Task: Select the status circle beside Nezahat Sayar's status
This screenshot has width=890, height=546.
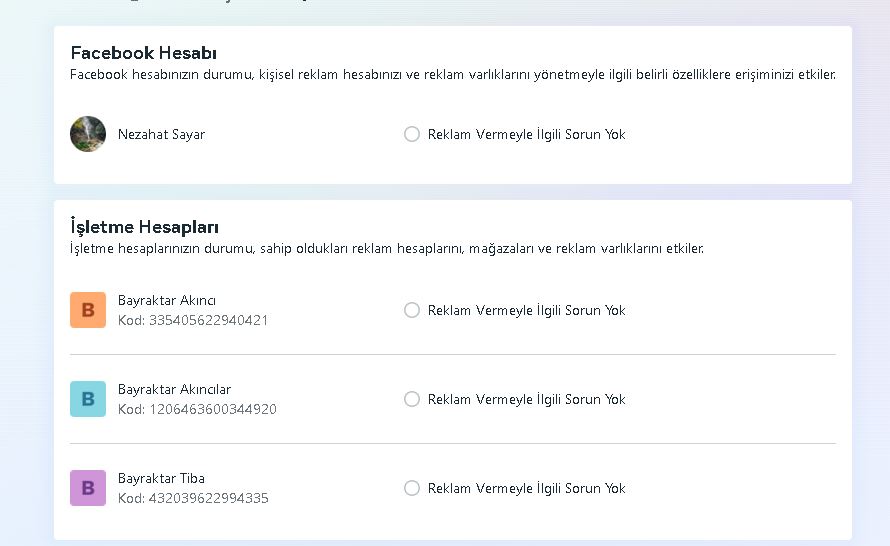Action: (x=412, y=134)
